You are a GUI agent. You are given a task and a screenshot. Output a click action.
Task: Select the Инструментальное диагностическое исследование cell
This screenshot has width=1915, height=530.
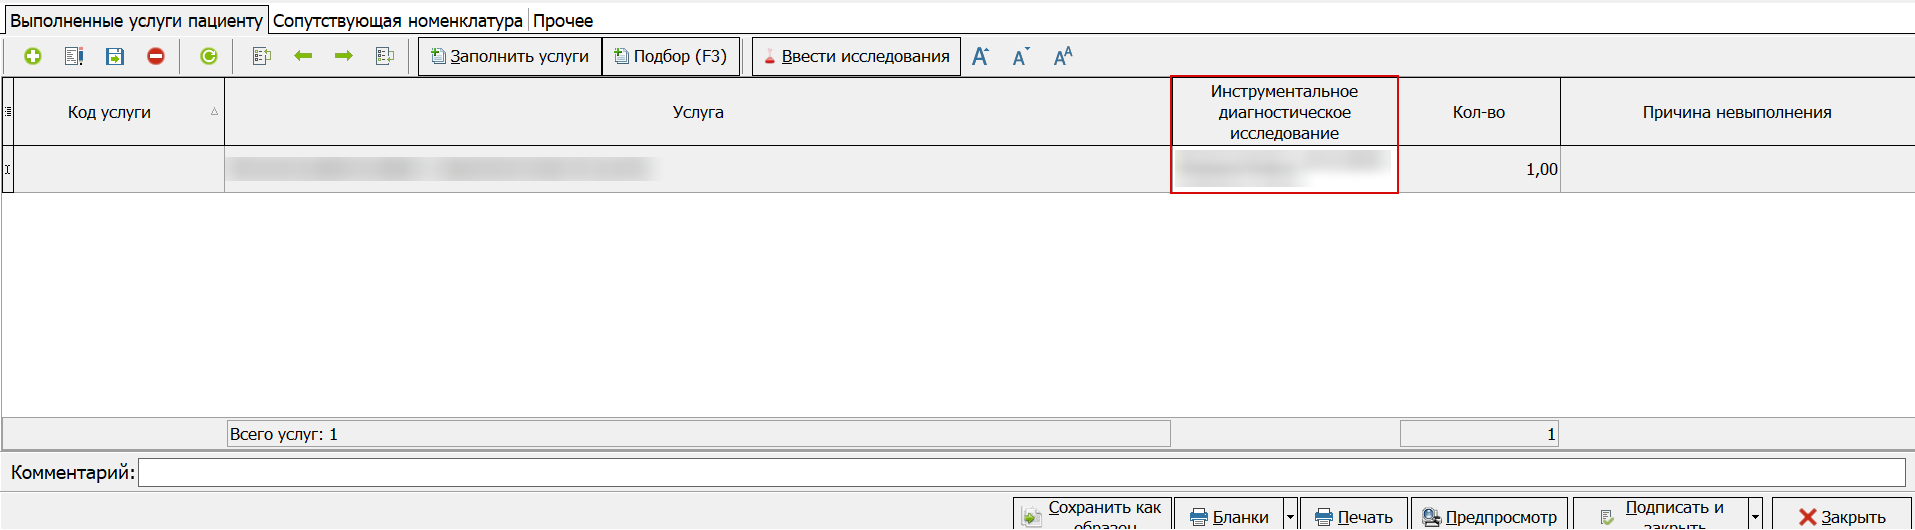pyautogui.click(x=1284, y=169)
